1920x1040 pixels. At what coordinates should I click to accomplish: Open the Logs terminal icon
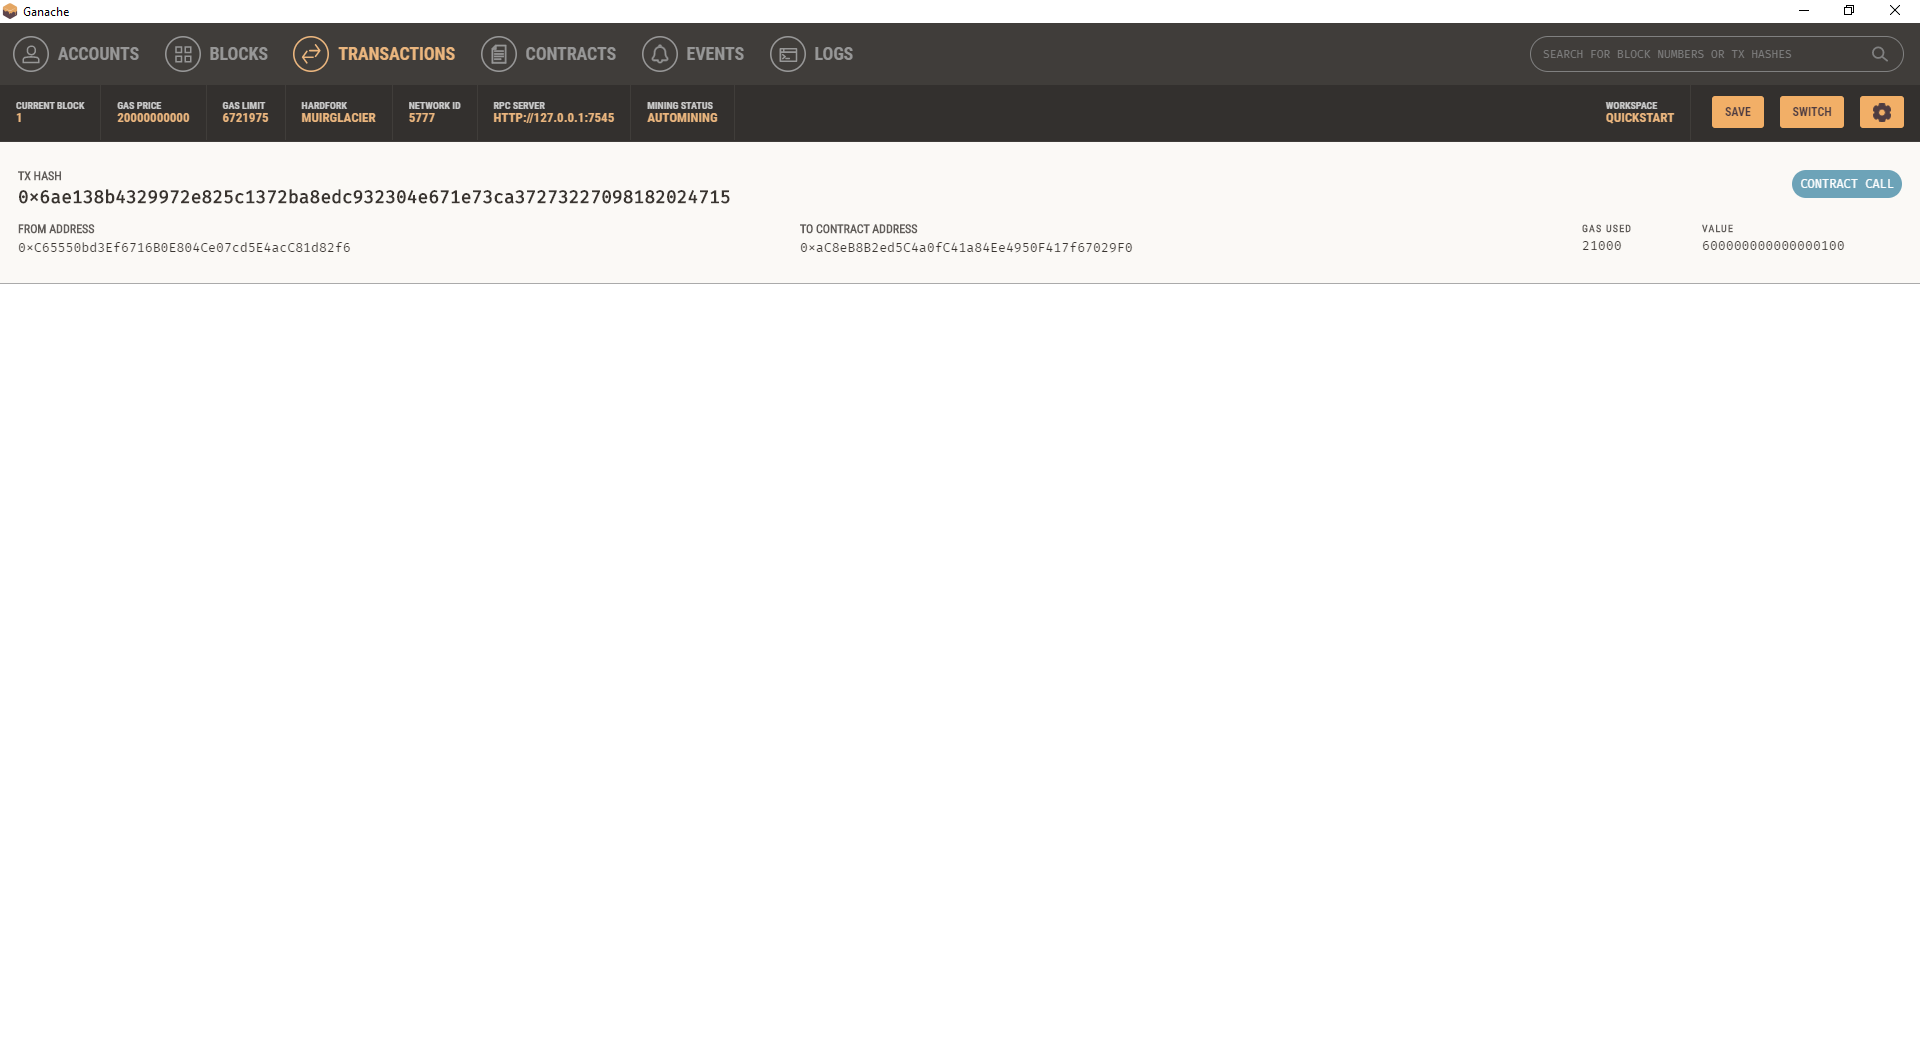click(x=788, y=54)
